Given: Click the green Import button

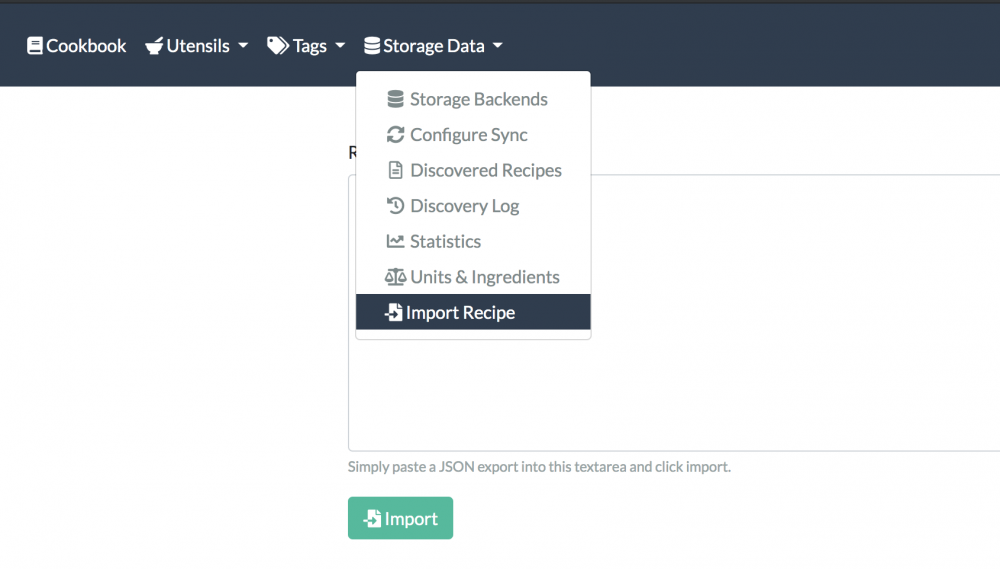Looking at the screenshot, I should 401,518.
